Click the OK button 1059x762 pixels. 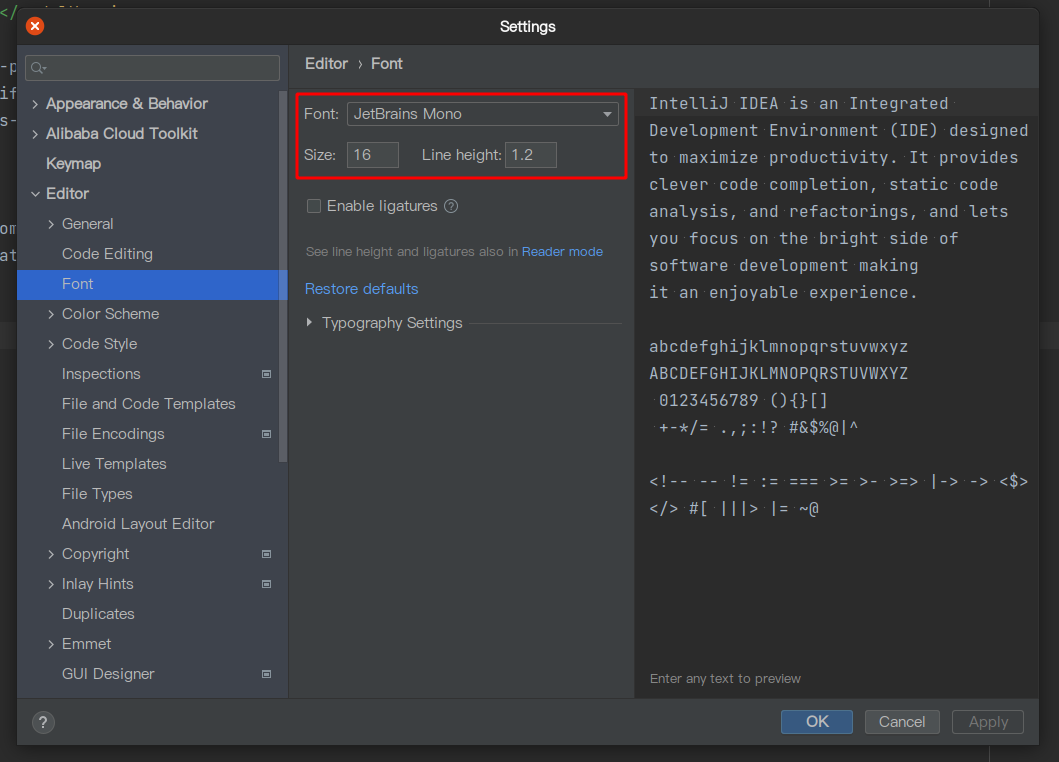click(x=817, y=721)
